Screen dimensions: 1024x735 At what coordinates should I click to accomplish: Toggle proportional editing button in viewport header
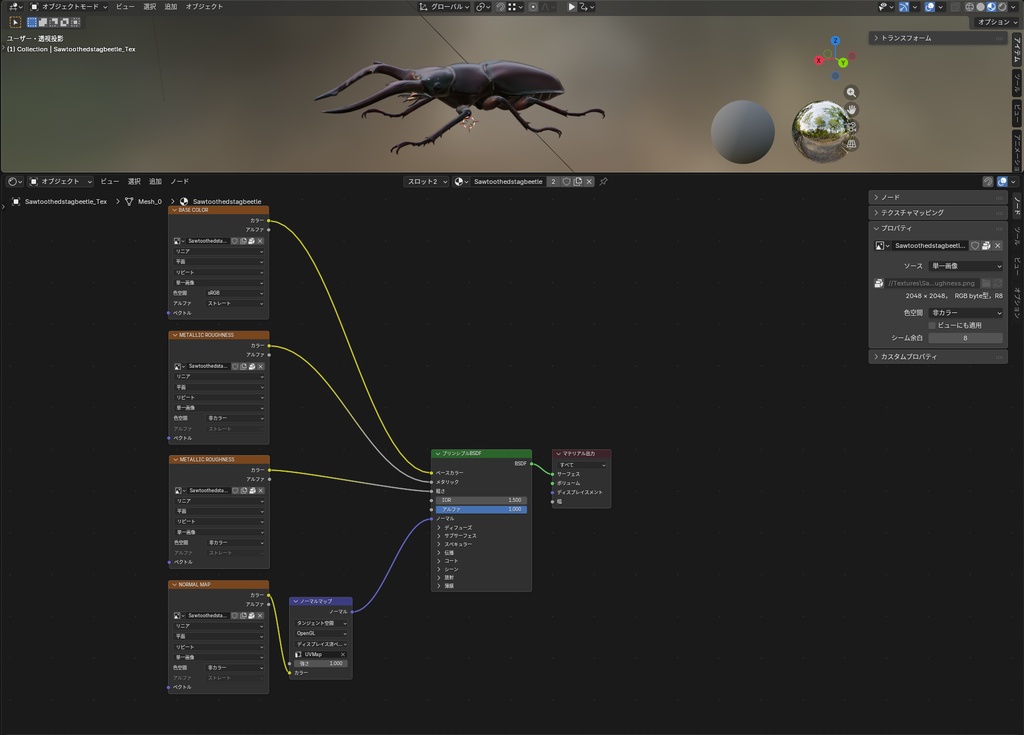(x=533, y=7)
